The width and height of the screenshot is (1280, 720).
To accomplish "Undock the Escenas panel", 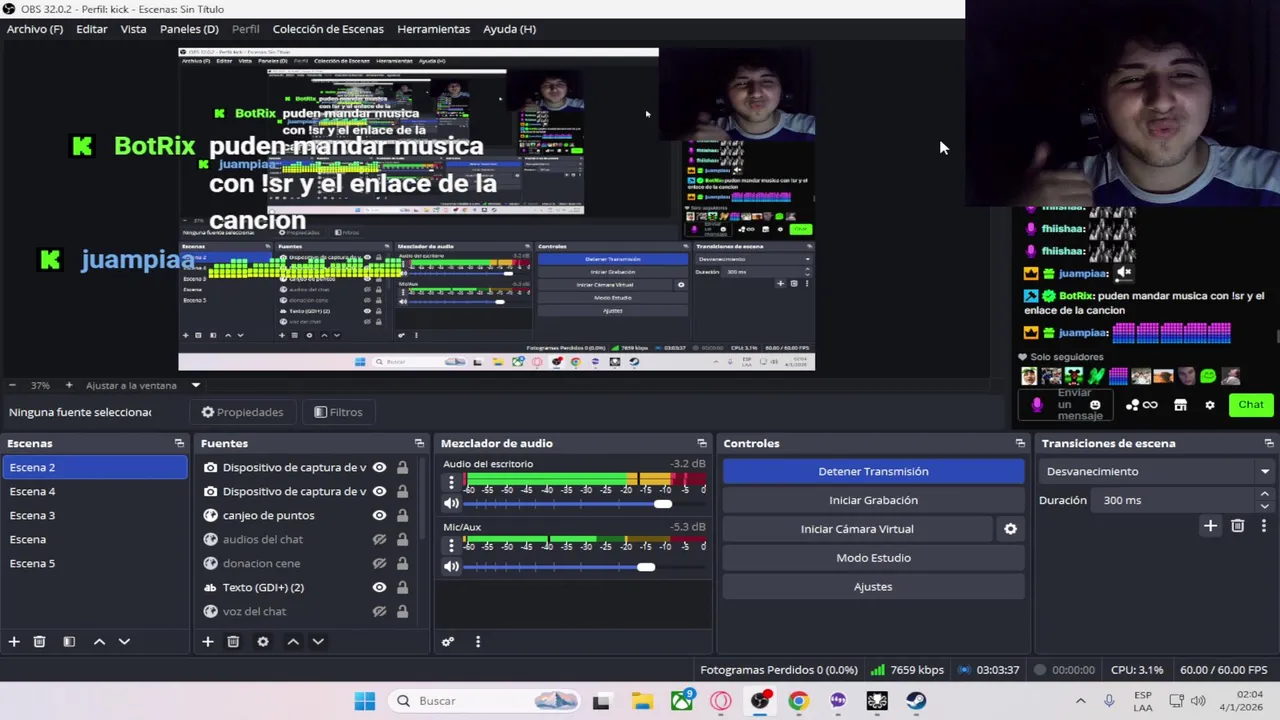I will click(x=179, y=443).
